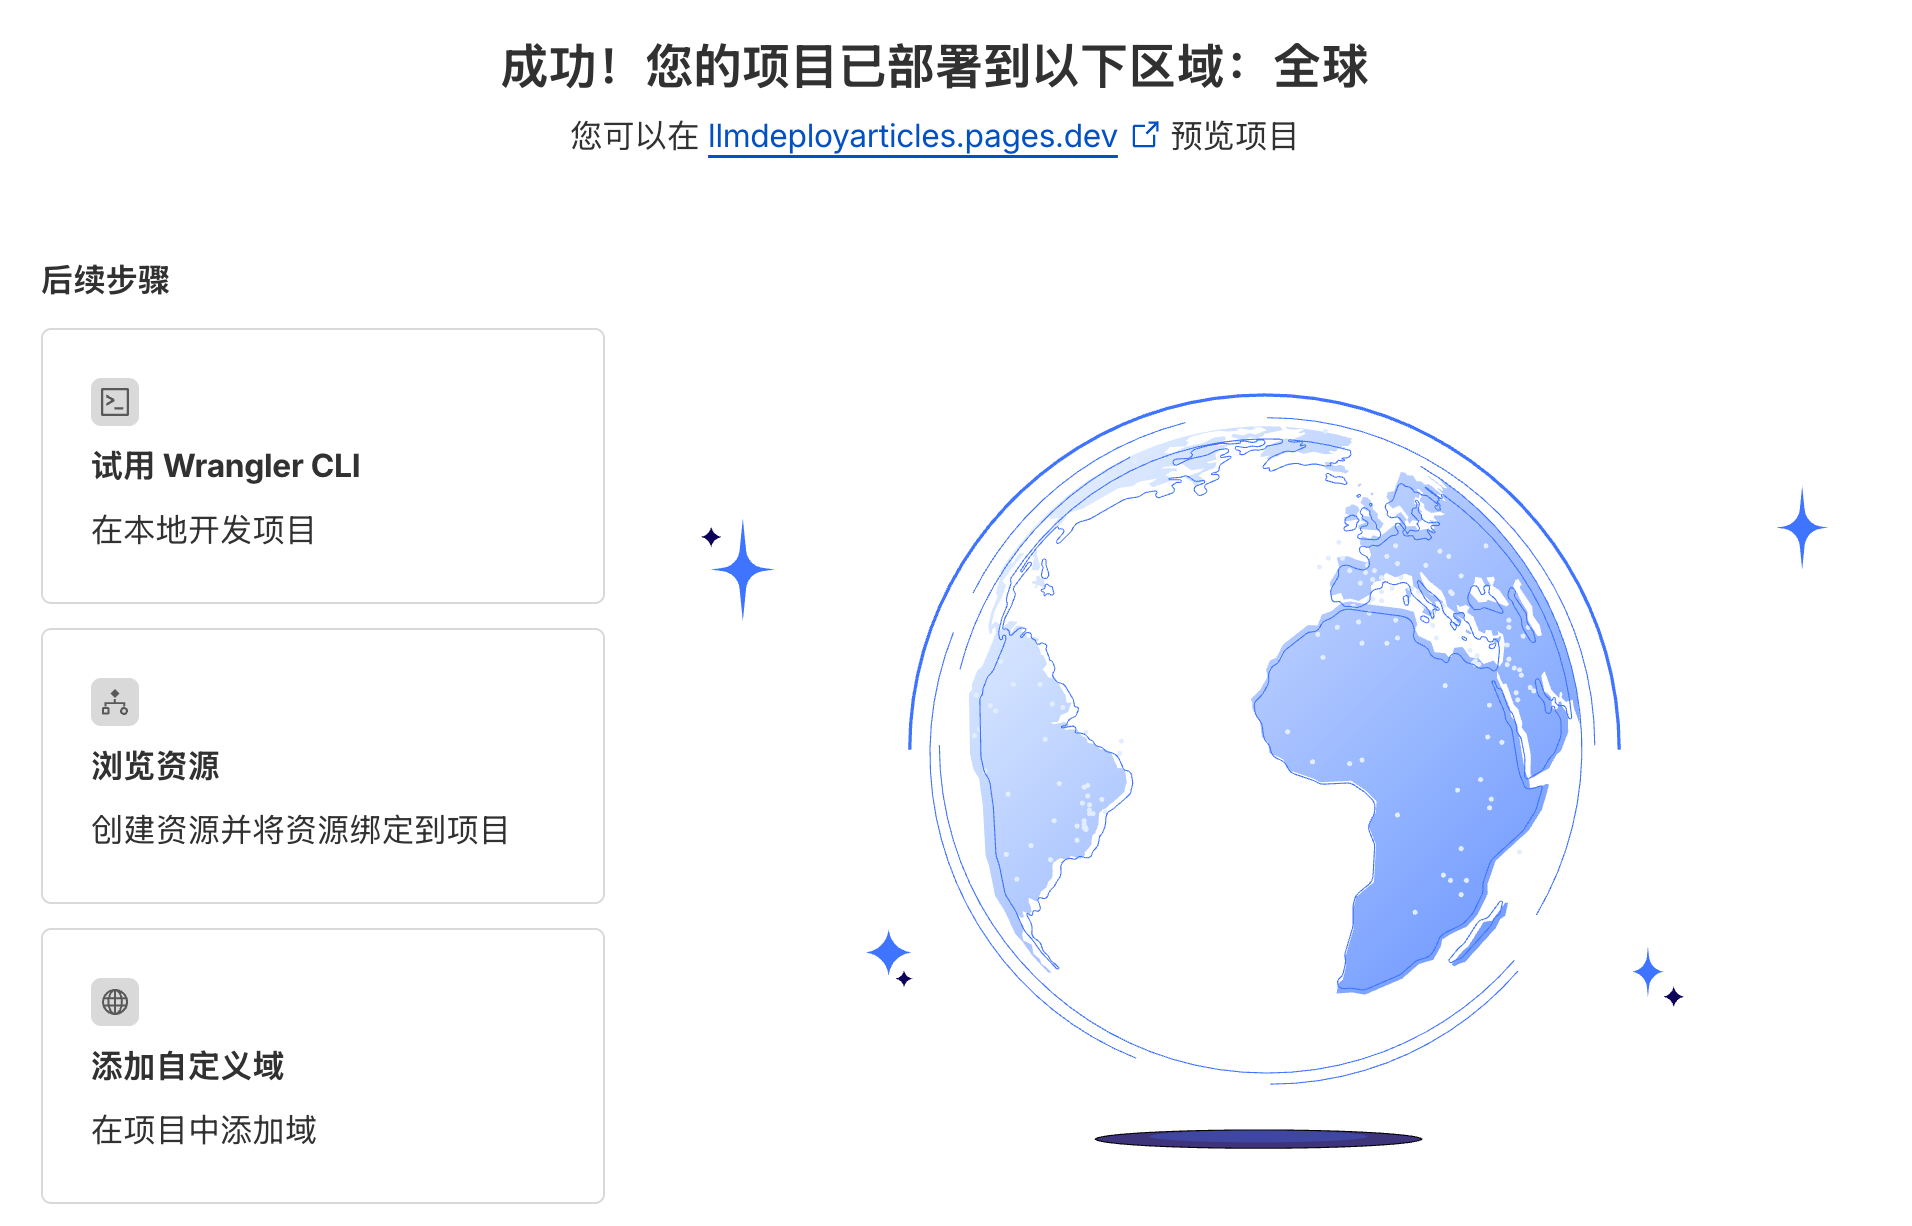Click the large sparkle left of the globe
Image resolution: width=1912 pixels, height=1226 pixels.
tap(742, 570)
